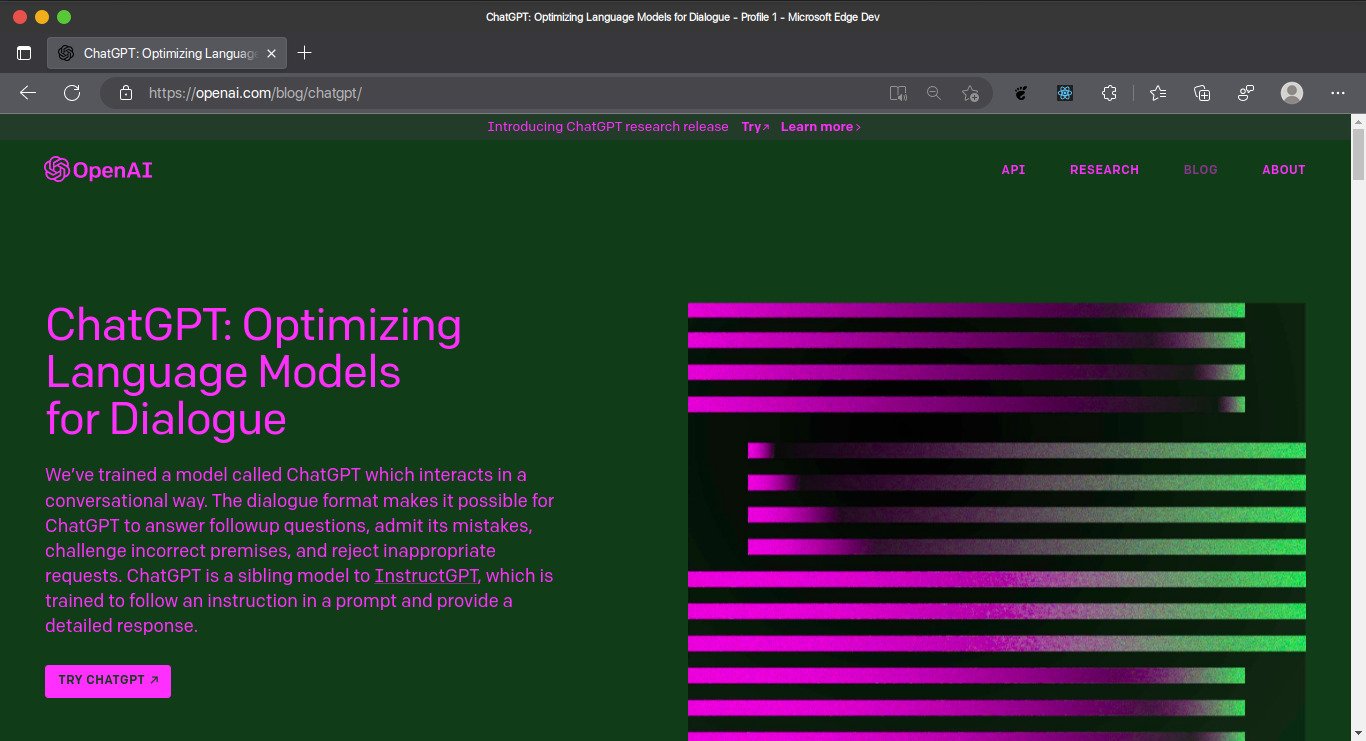Follow the InstructGPT hyperlink
This screenshot has height=741, width=1366.
(x=427, y=576)
